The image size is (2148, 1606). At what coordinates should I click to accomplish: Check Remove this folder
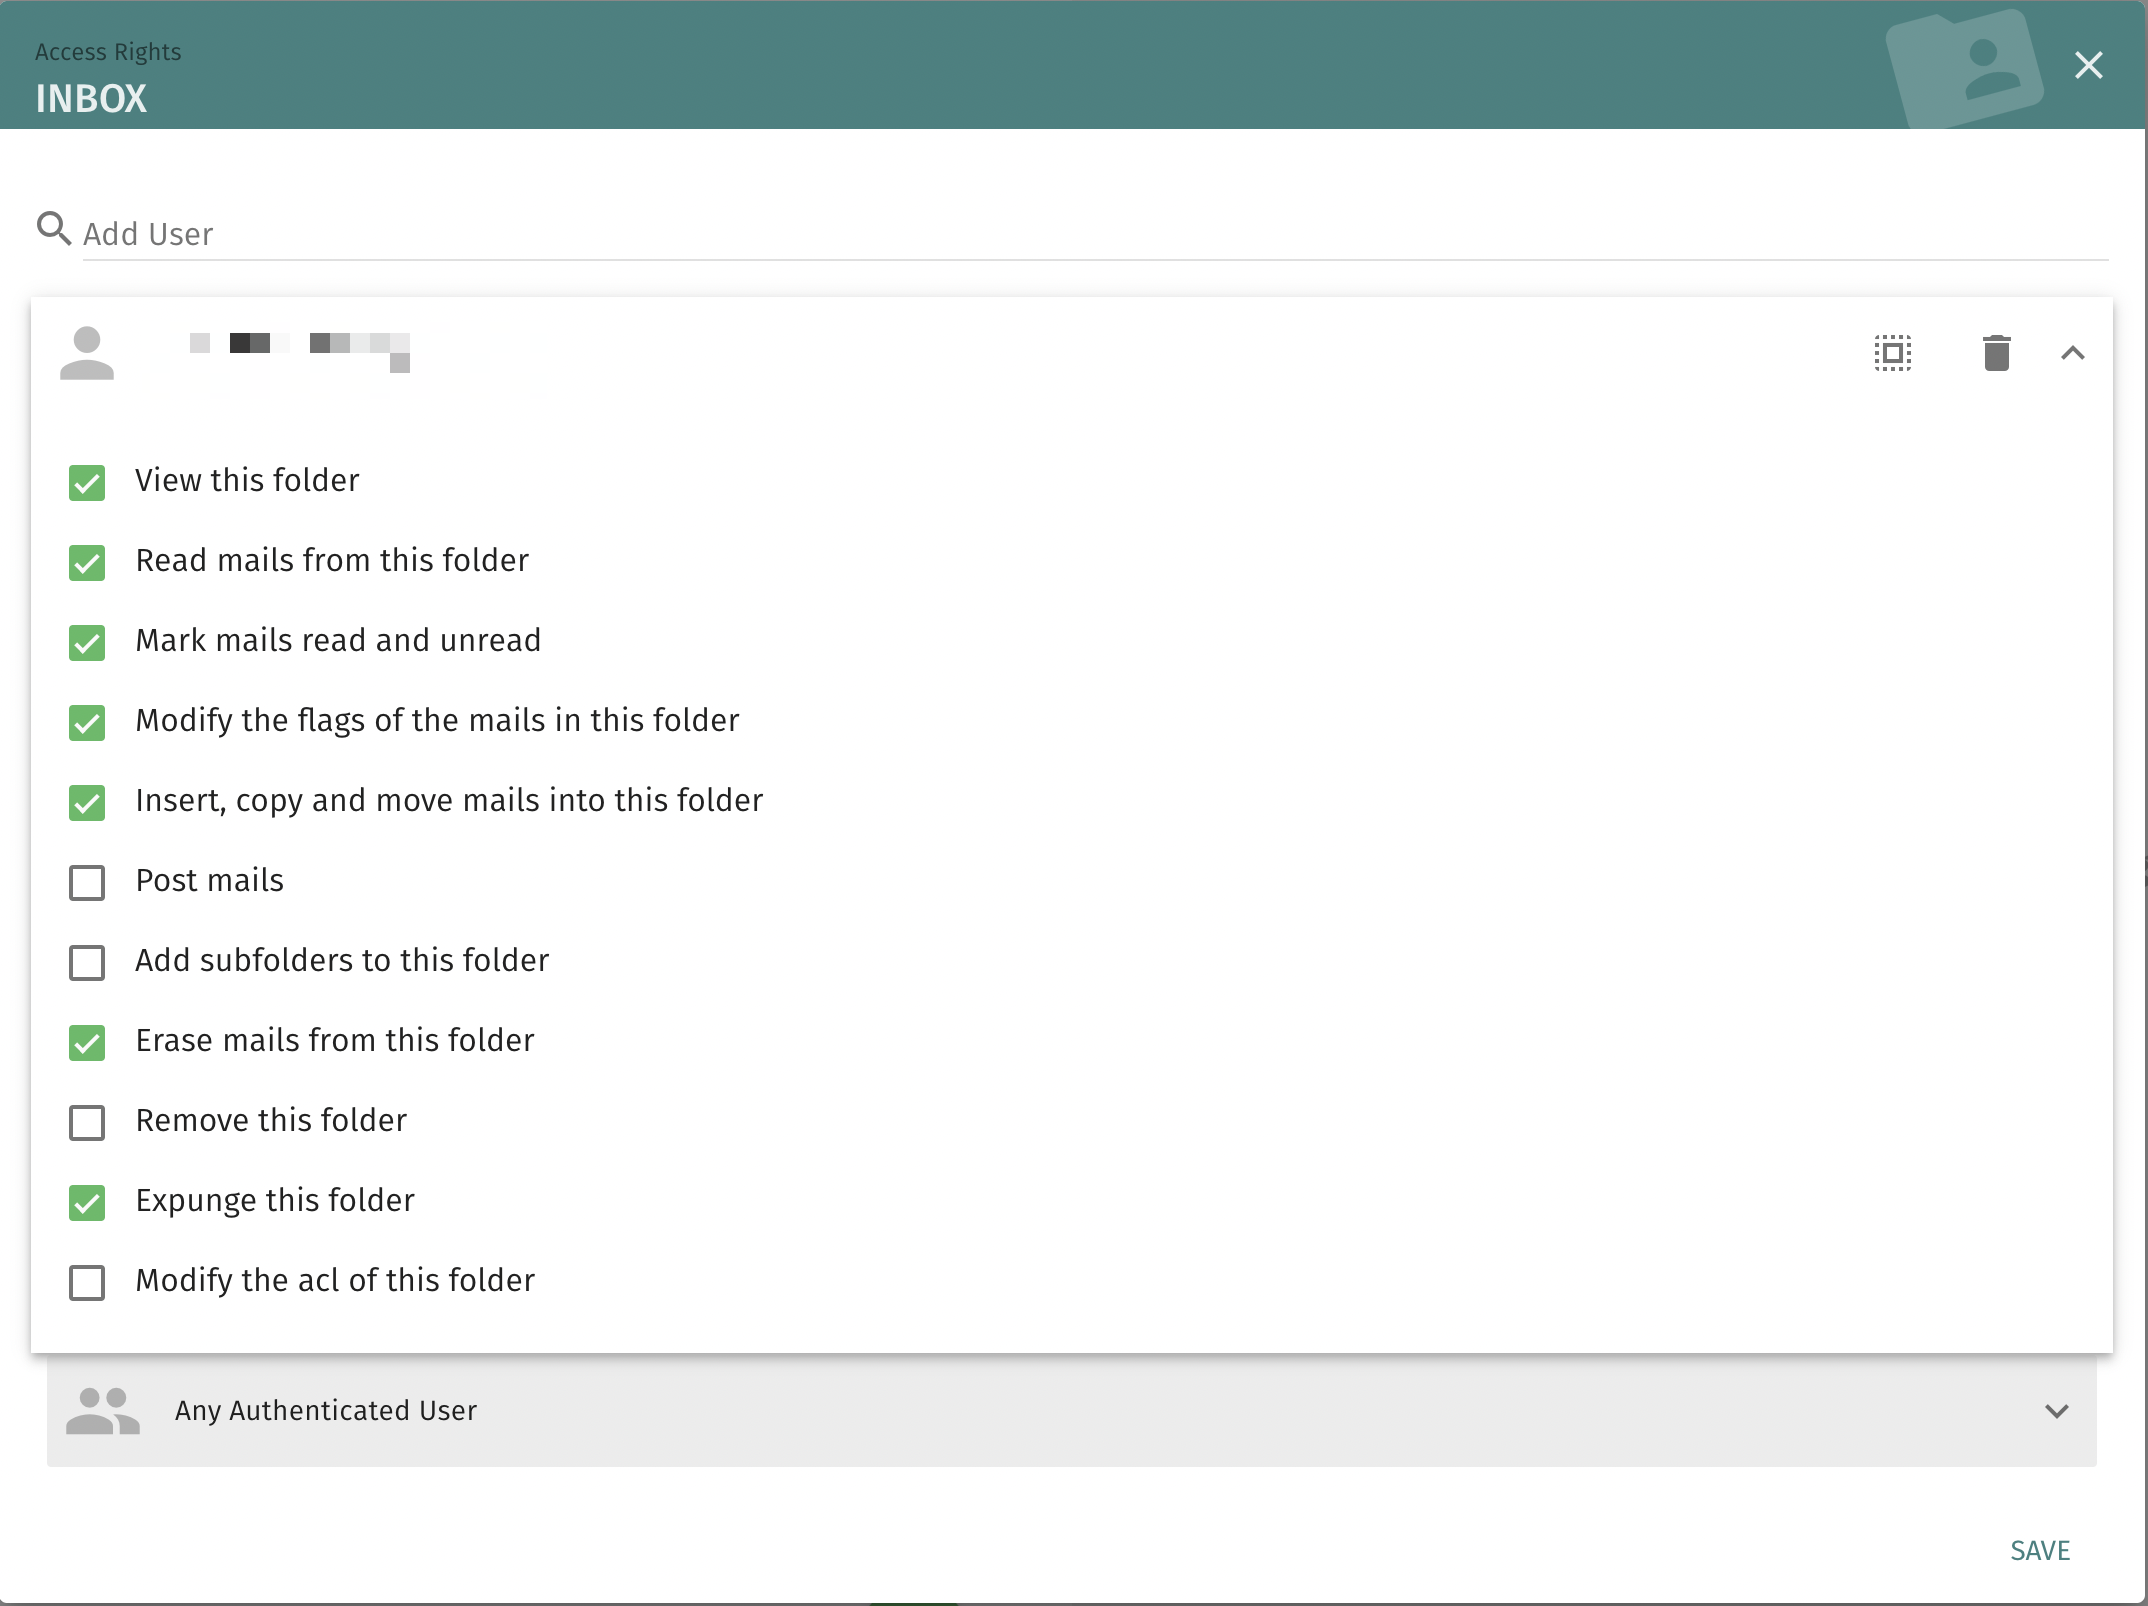[87, 1122]
